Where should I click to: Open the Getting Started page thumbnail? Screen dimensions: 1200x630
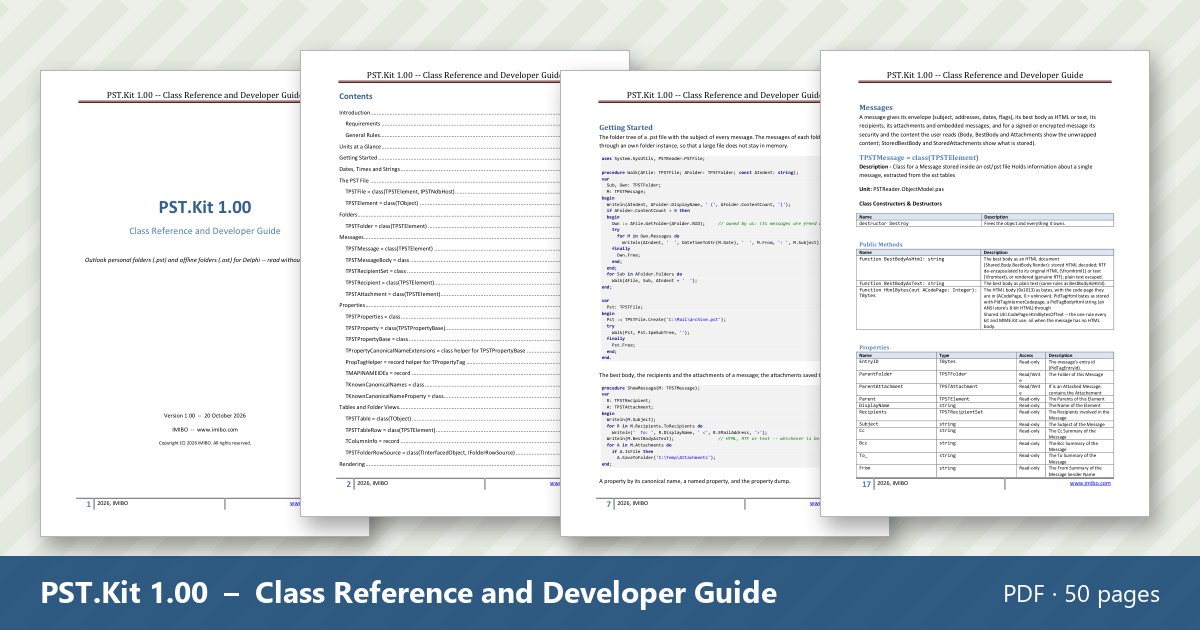(690, 303)
